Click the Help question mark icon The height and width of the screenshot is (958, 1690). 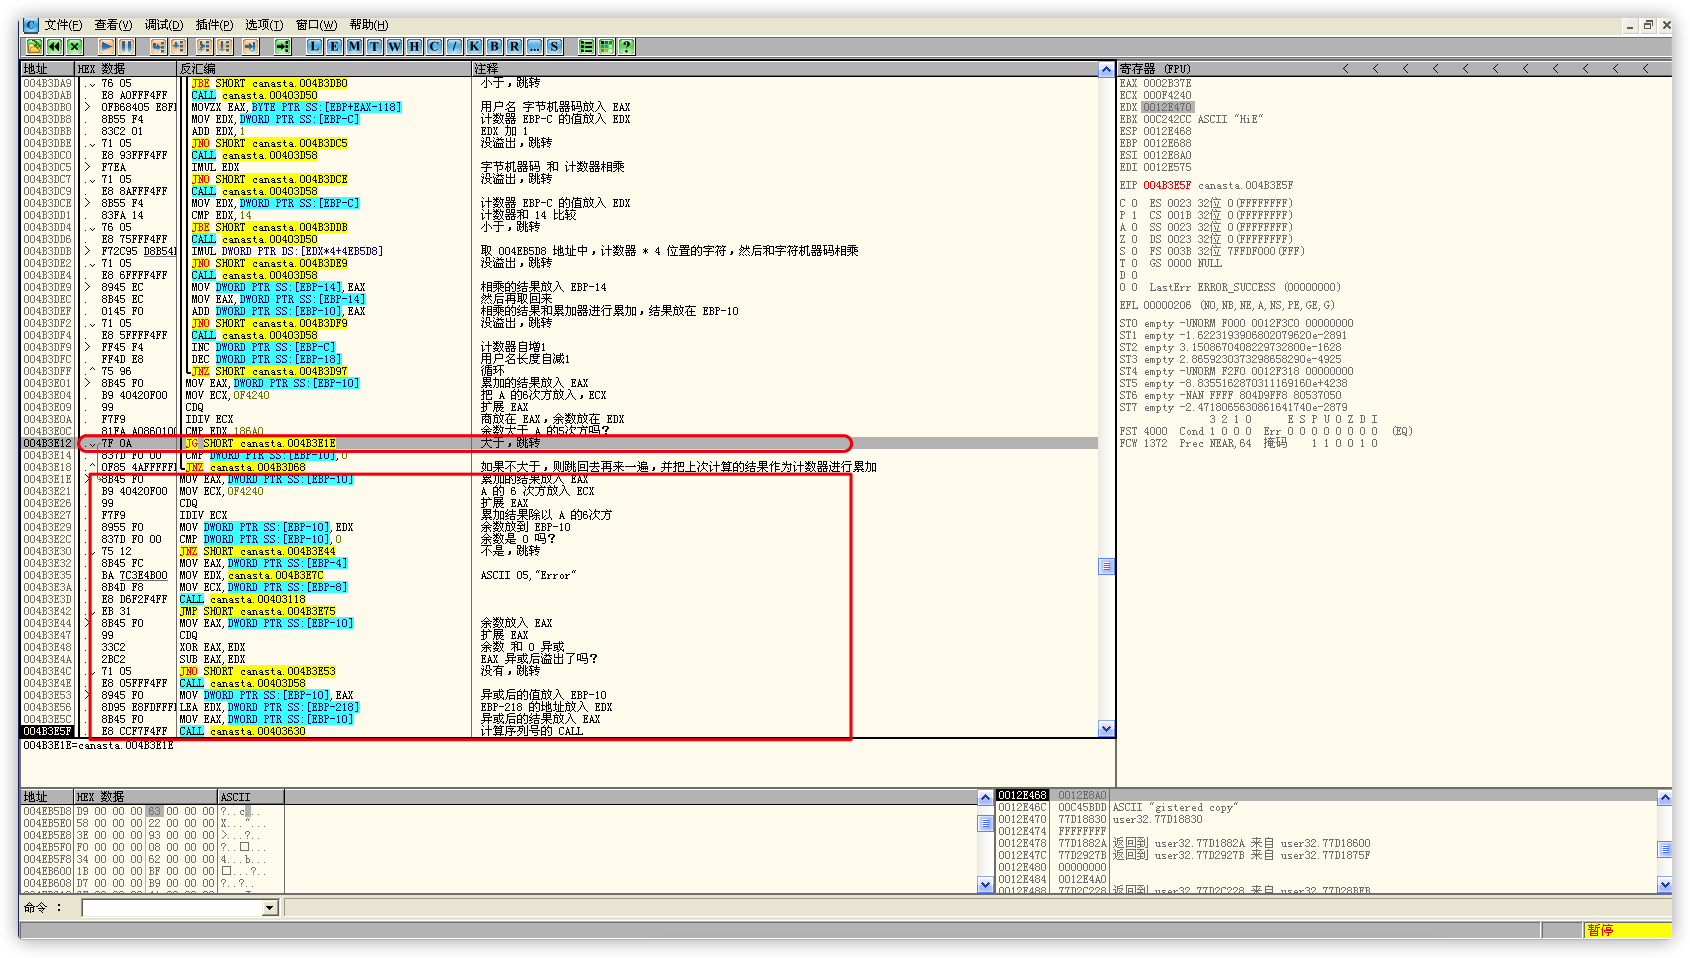tap(626, 46)
